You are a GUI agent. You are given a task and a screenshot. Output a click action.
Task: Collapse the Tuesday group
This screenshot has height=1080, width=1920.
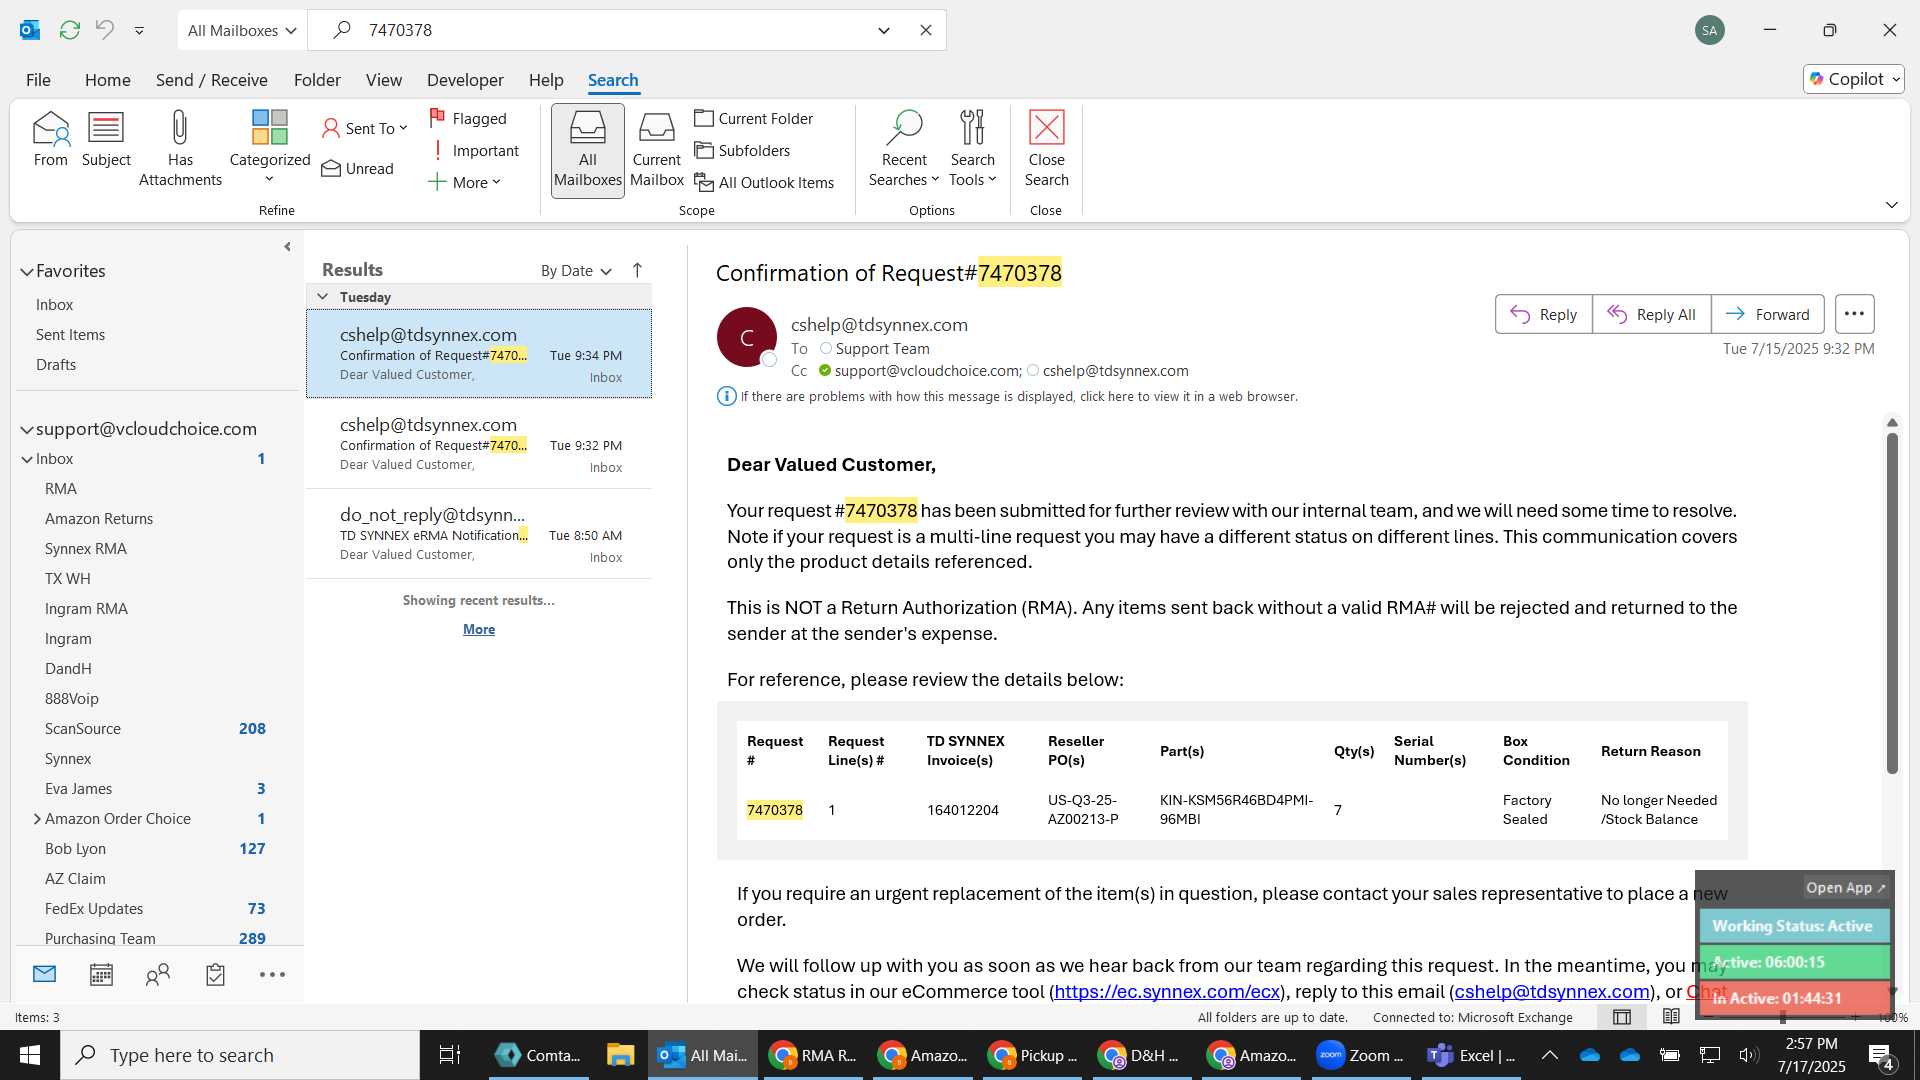point(323,296)
